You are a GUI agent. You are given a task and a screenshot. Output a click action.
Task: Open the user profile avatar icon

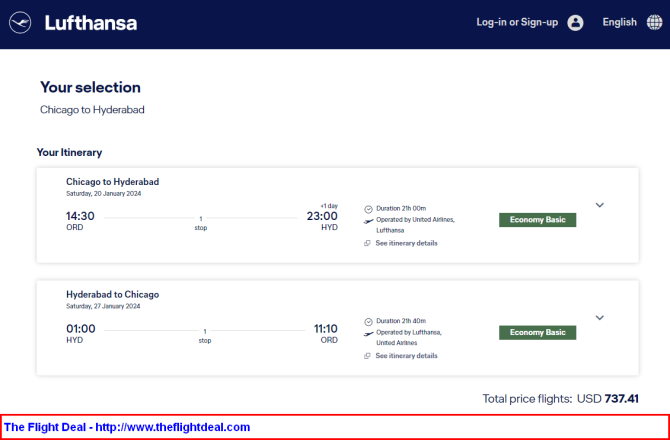pos(575,22)
